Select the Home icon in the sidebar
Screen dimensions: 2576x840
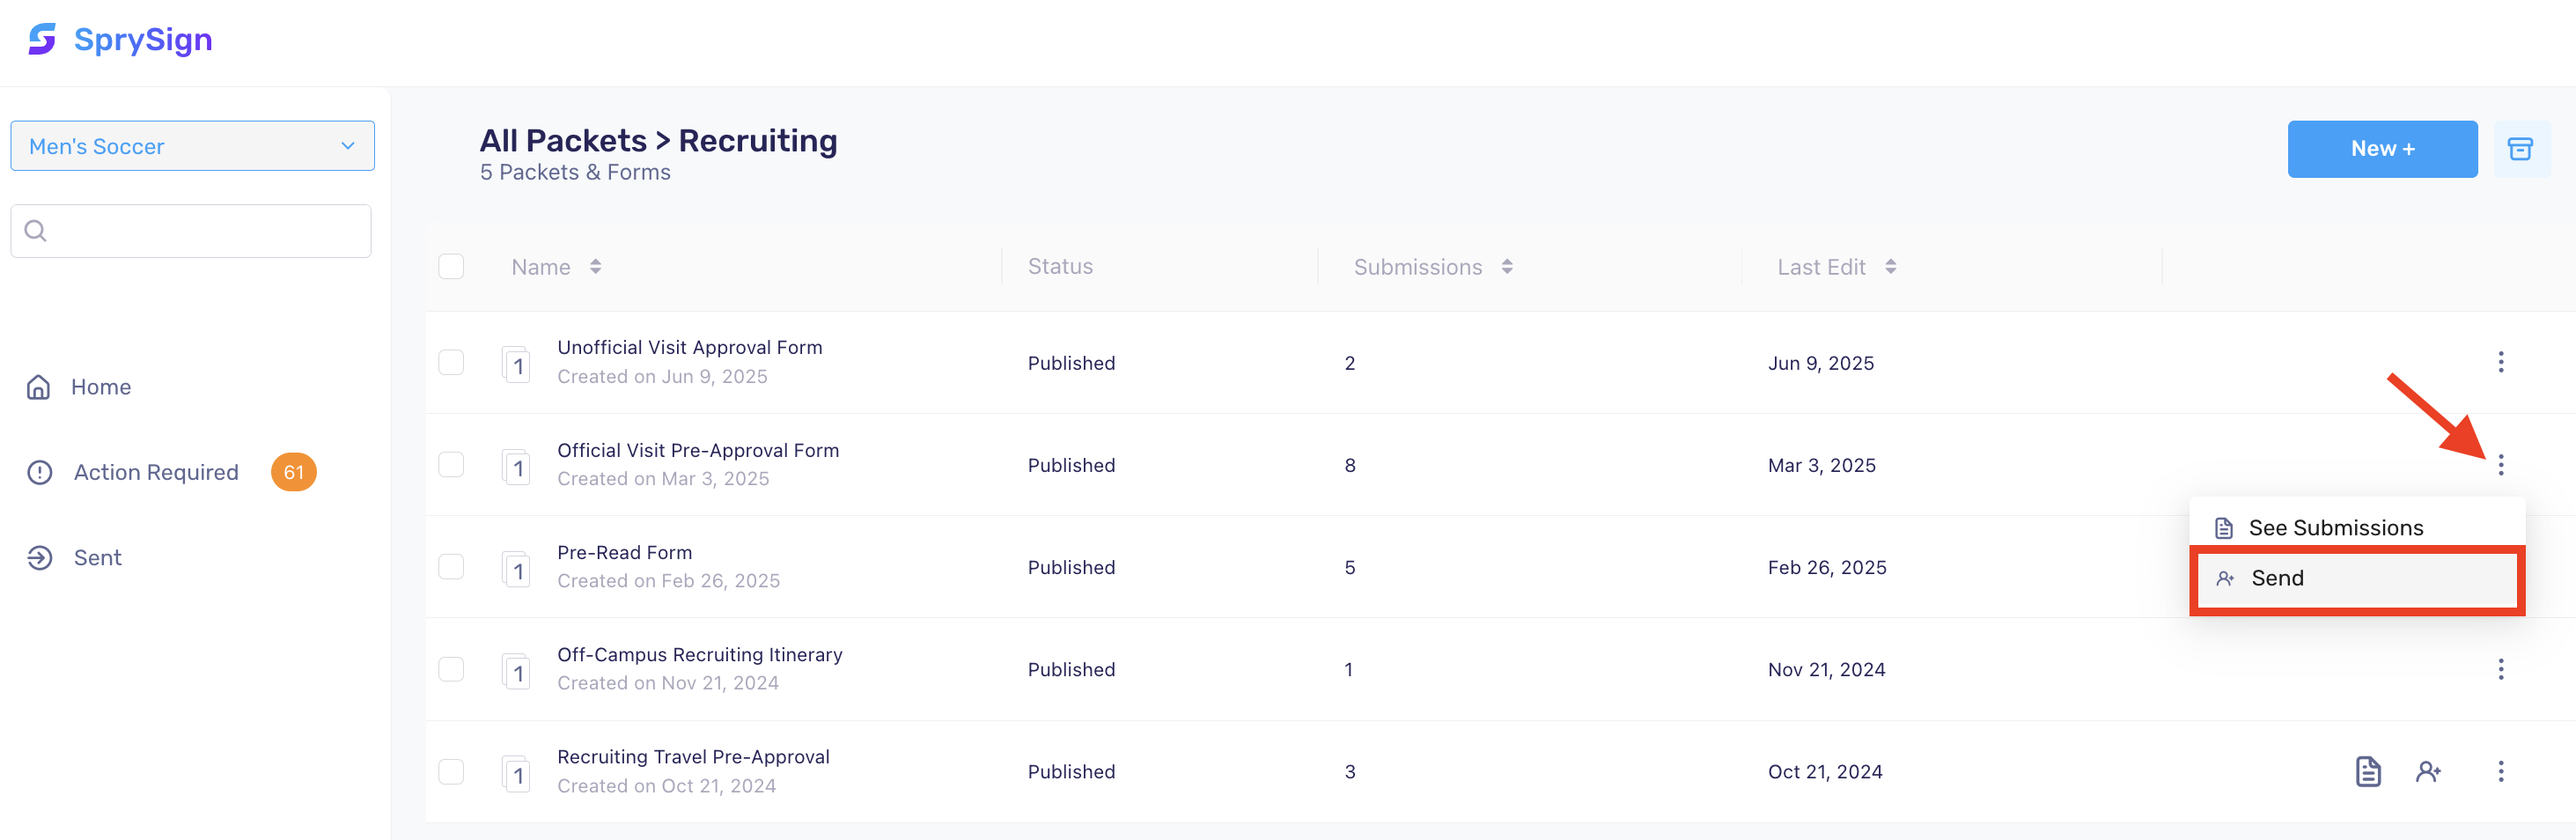click(x=38, y=386)
